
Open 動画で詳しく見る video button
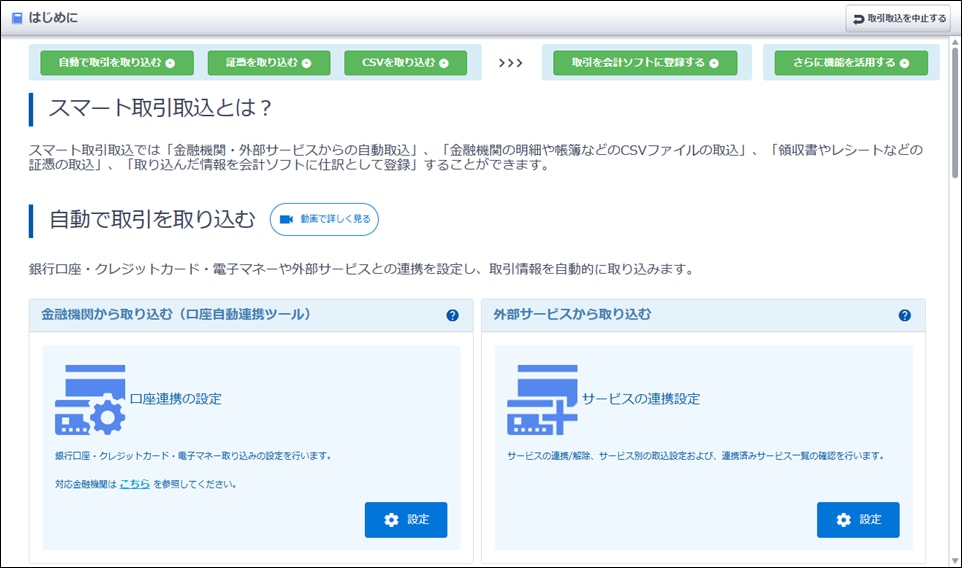tap(324, 219)
